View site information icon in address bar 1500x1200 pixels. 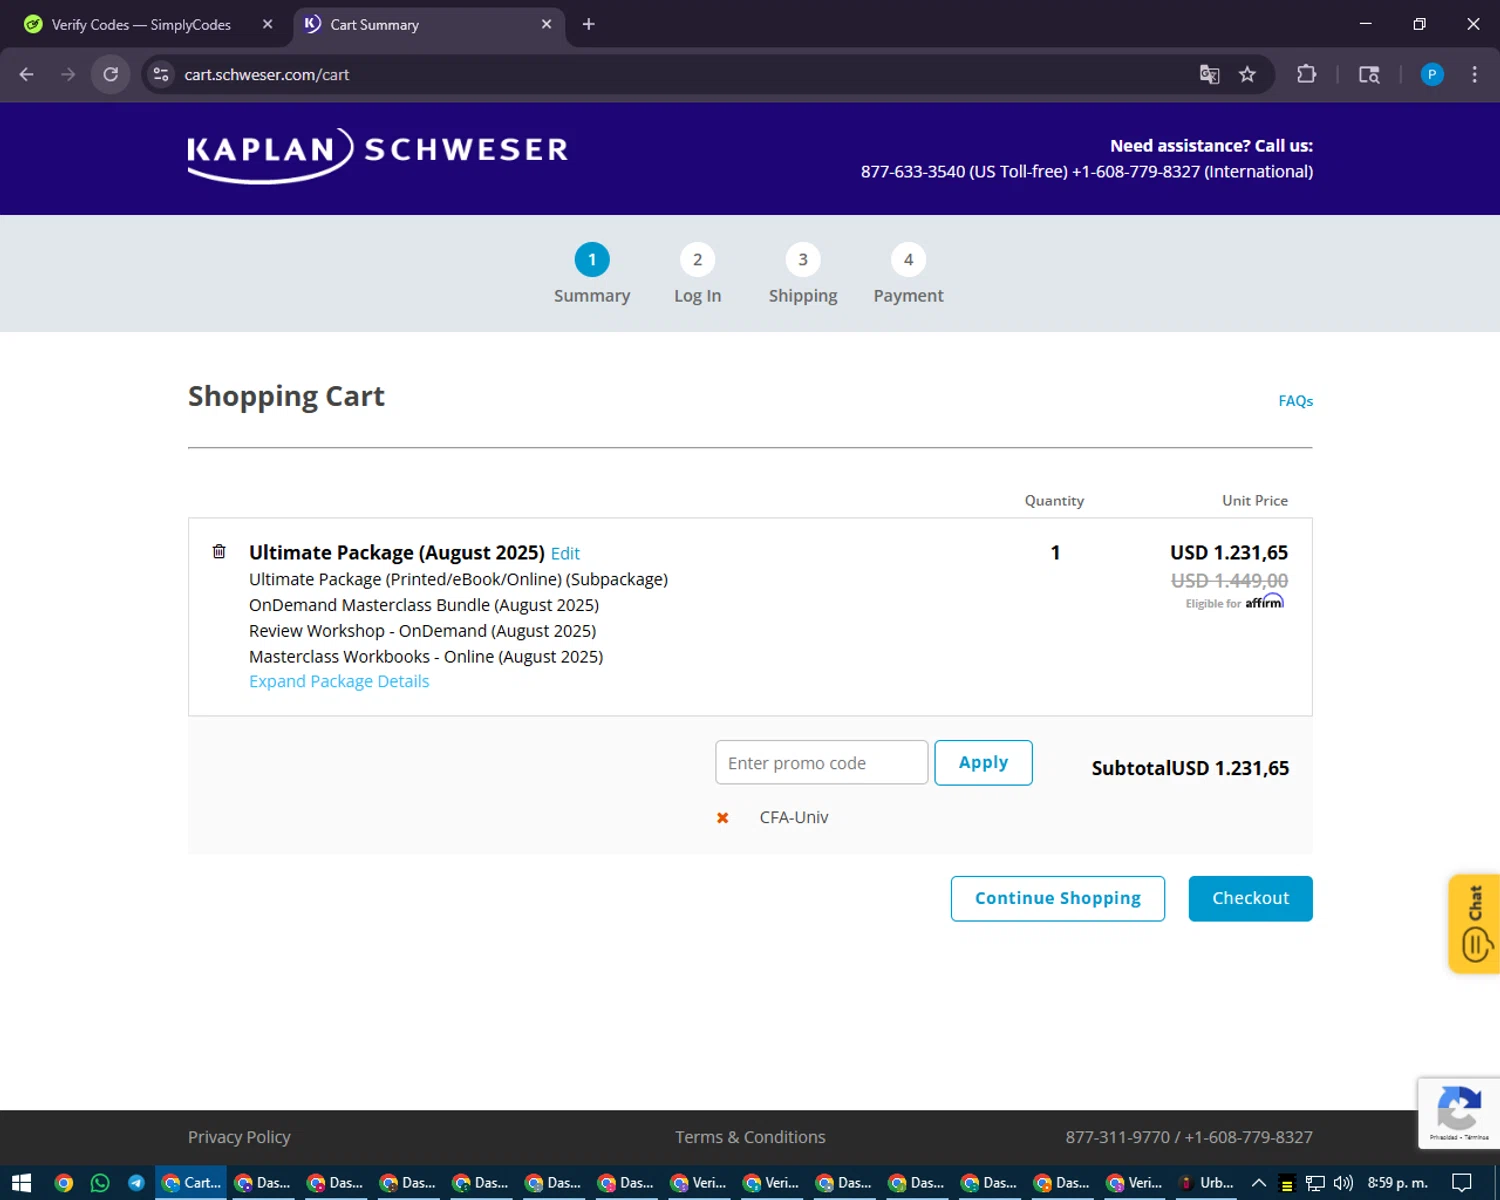[x=161, y=74]
